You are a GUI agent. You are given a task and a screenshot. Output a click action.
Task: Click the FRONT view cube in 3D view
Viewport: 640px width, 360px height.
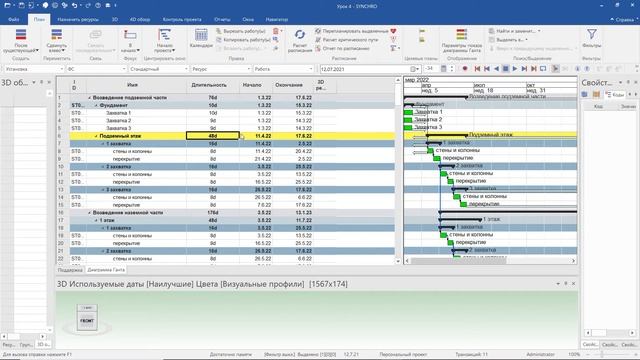[x=87, y=321]
